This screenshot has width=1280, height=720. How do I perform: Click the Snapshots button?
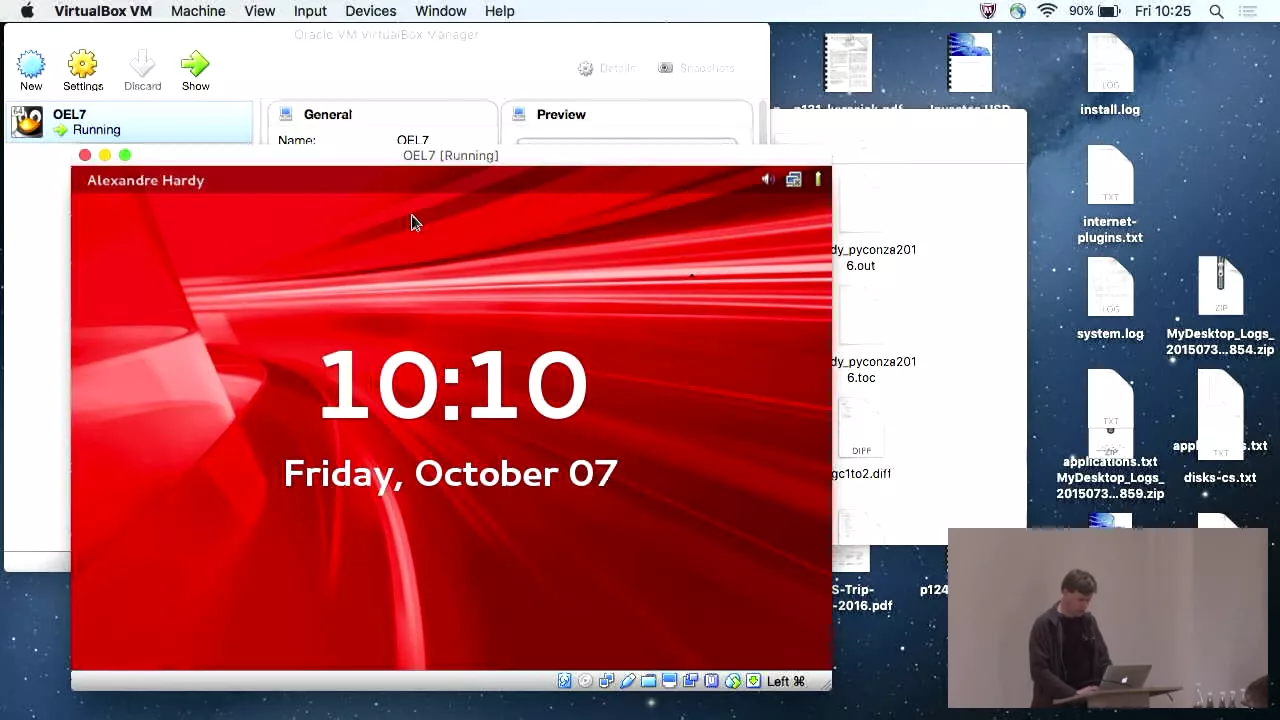tap(696, 68)
